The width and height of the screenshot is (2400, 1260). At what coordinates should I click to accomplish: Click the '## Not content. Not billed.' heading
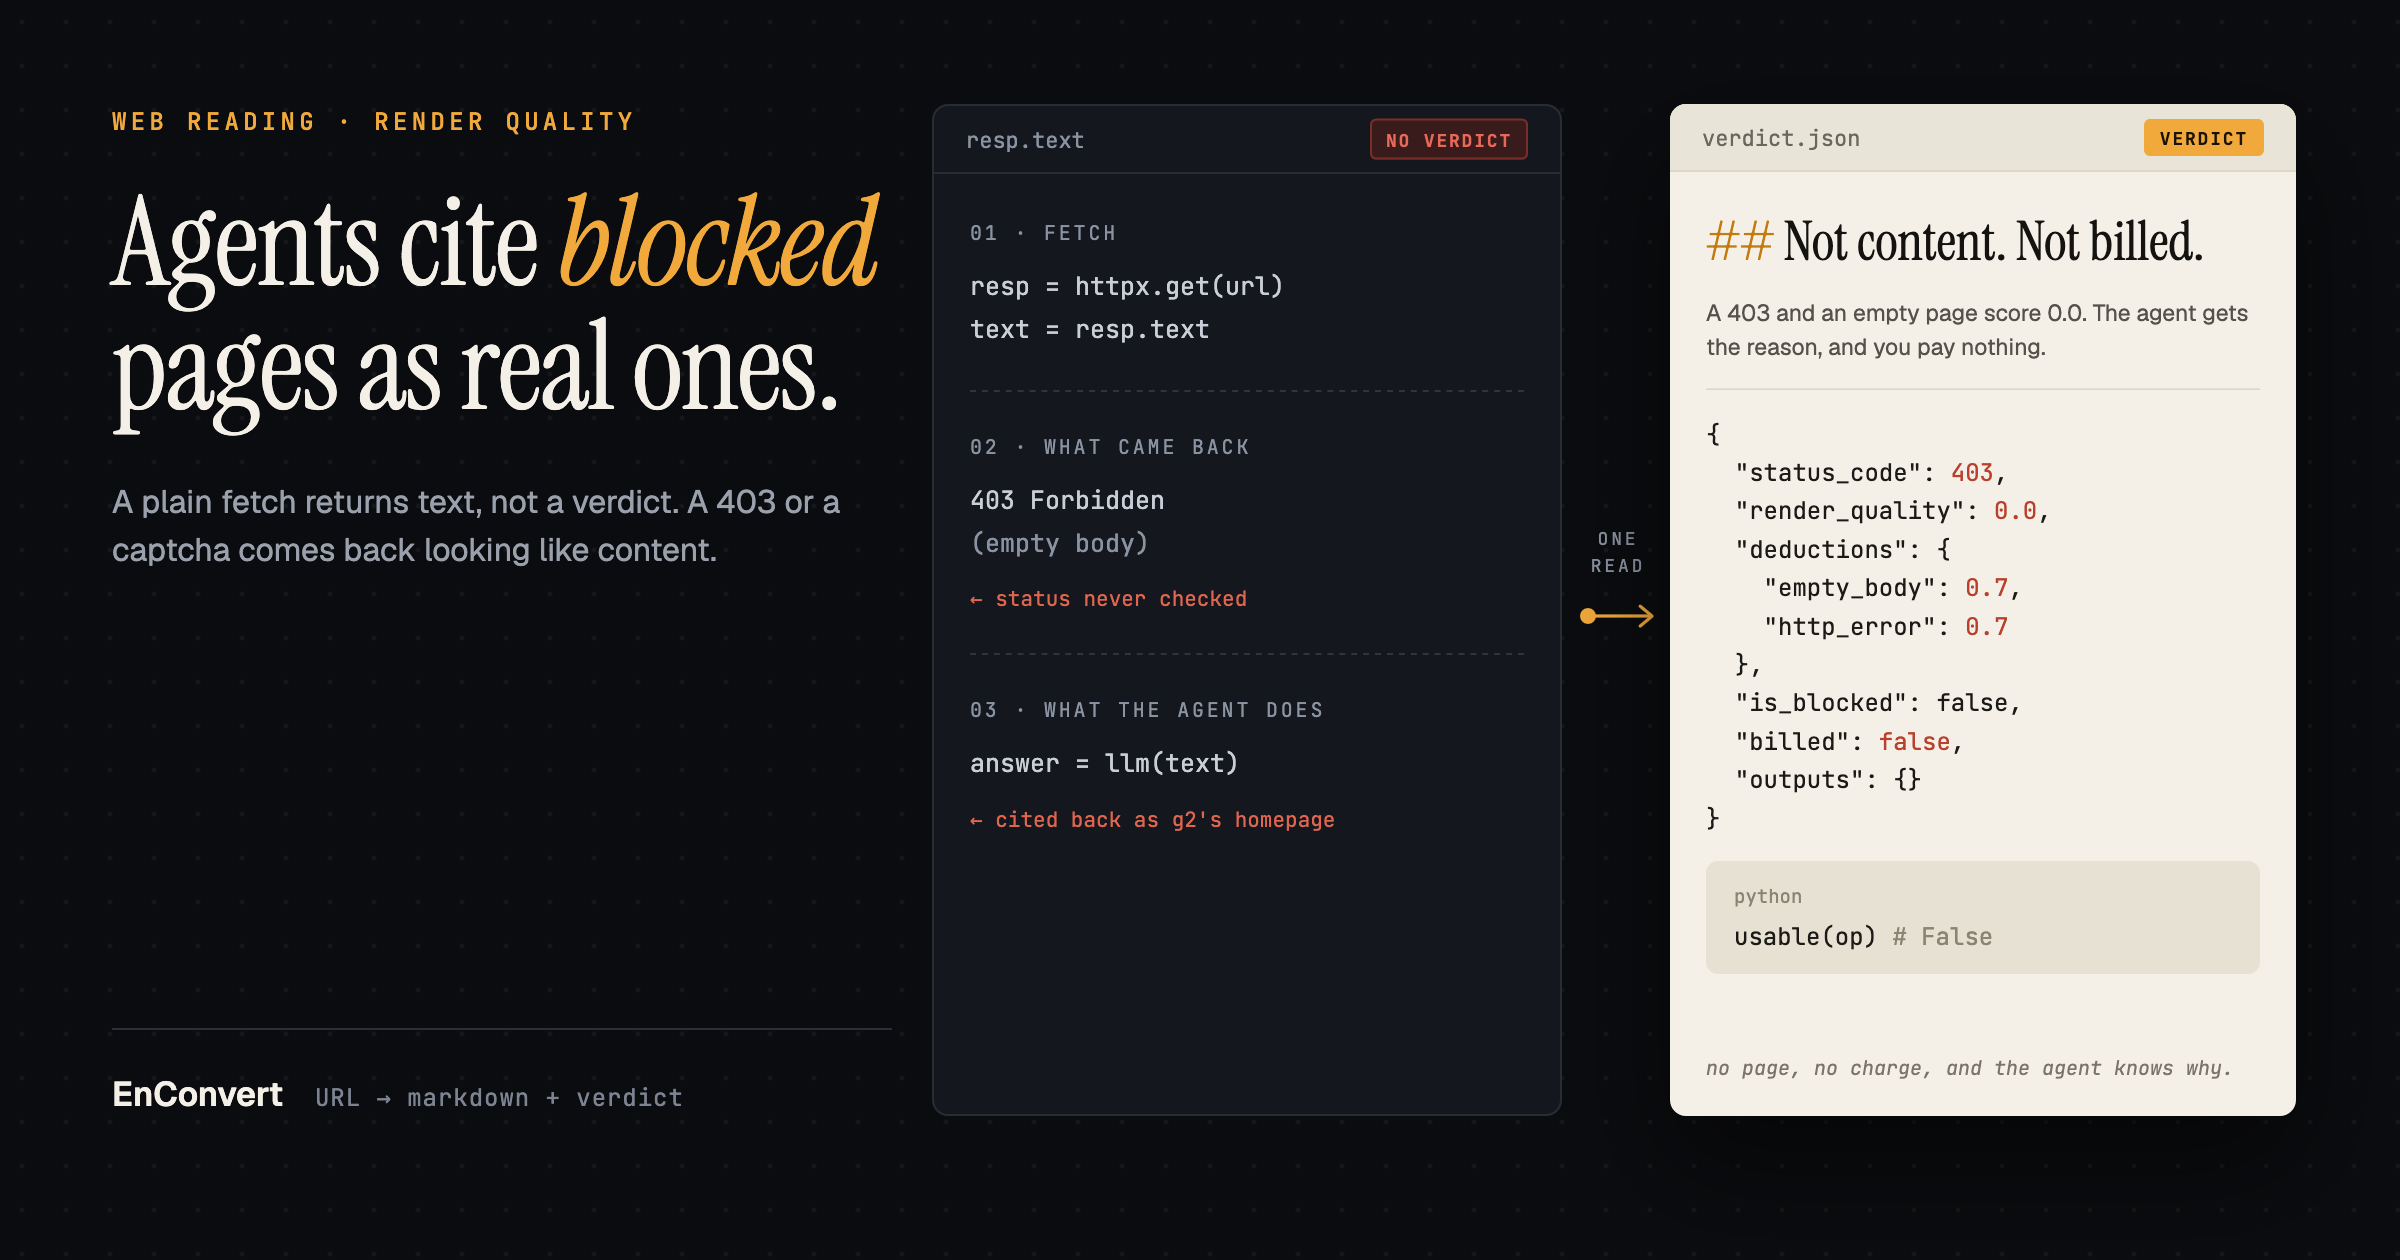click(1954, 242)
